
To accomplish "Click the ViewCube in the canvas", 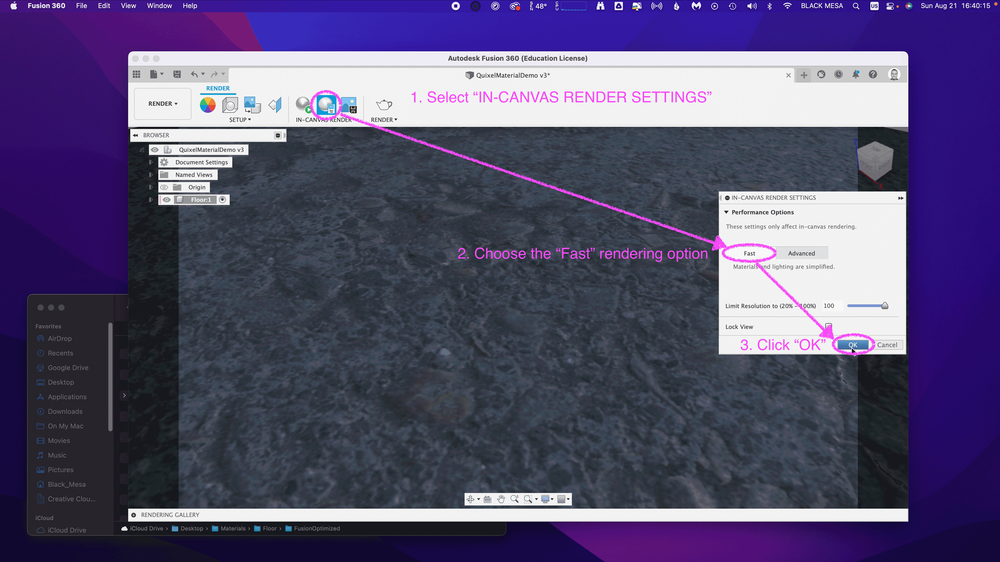I will (875, 159).
